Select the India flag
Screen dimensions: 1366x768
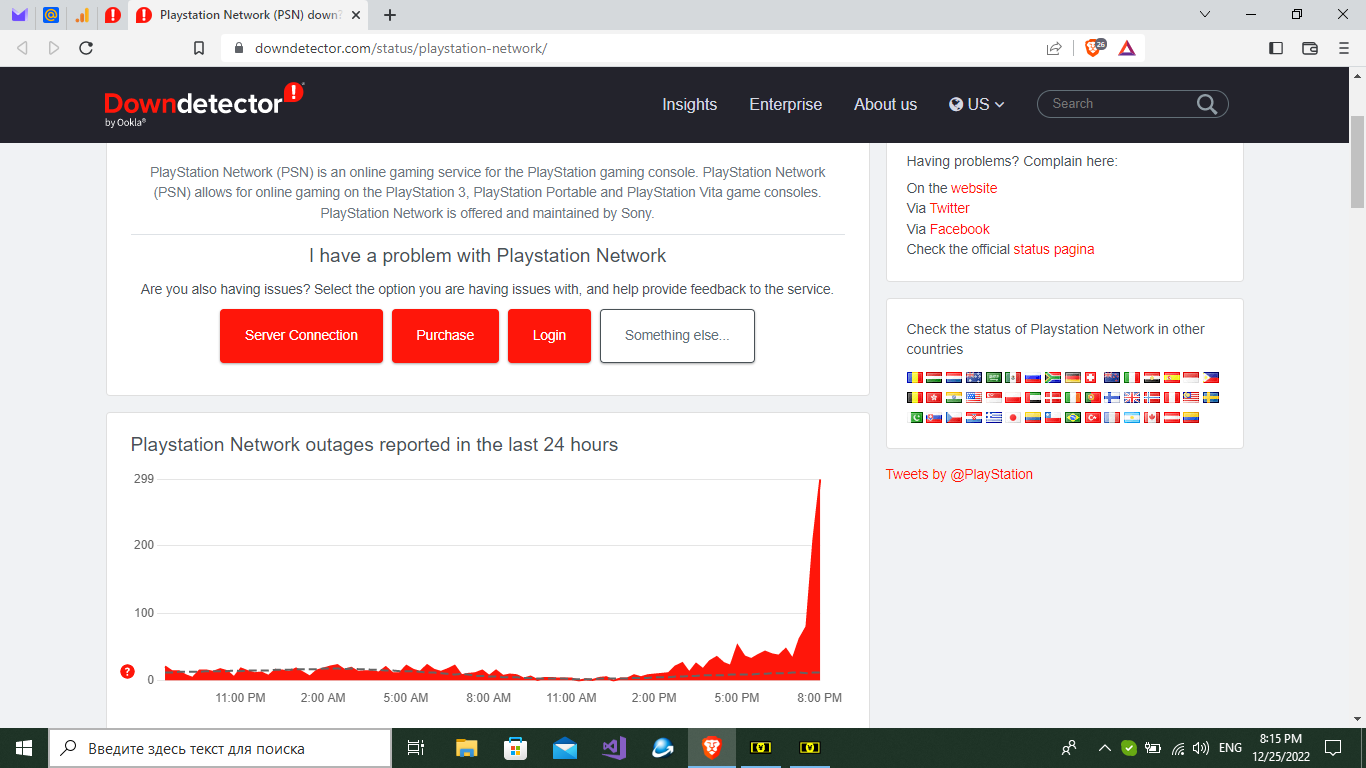pos(954,397)
